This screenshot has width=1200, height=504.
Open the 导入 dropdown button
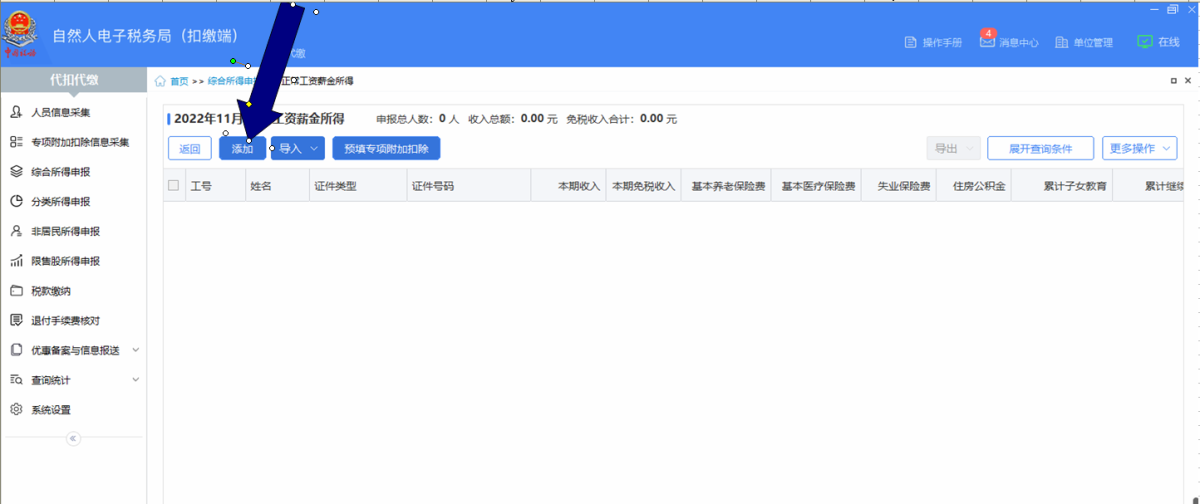(298, 149)
